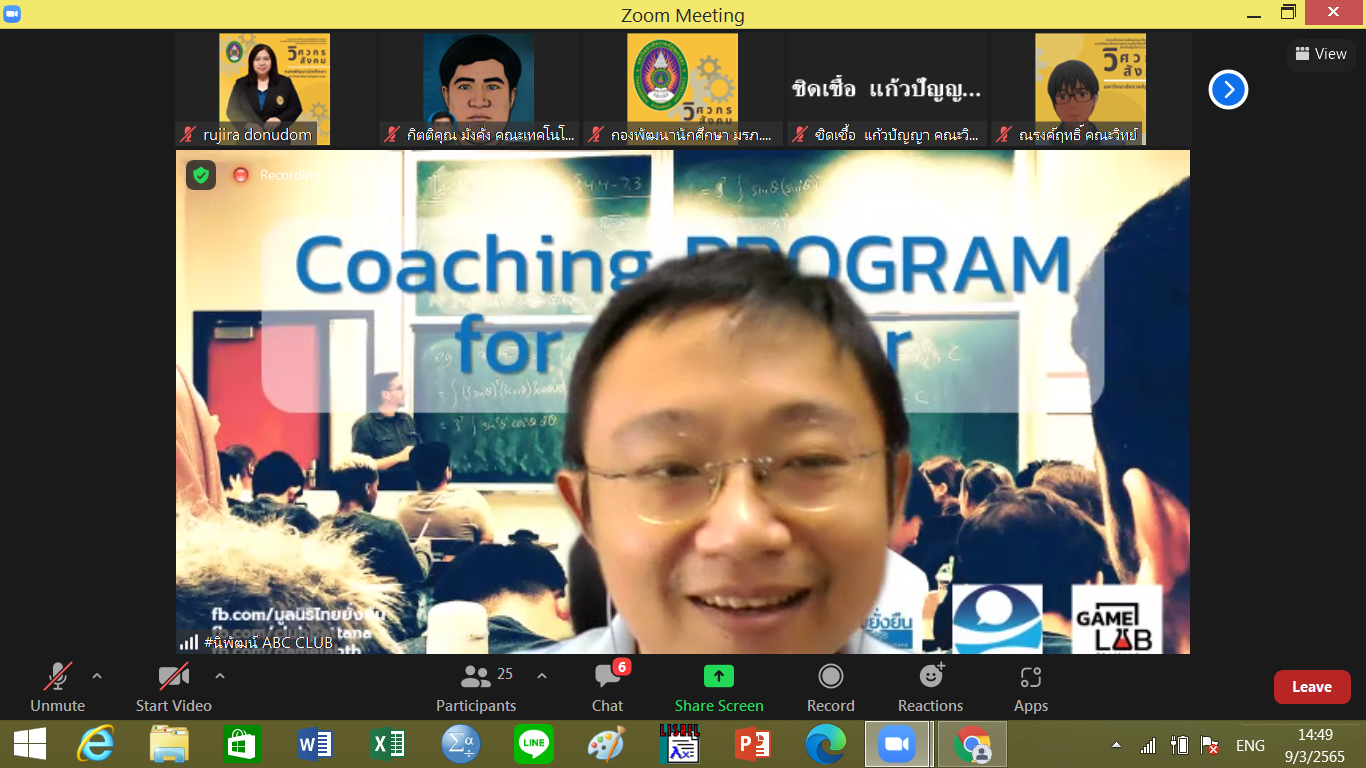Viewport: 1366px width, 768px height.
Task: Select กิตติคุณ มั่งคั่ง participant thumbnail
Action: (478, 89)
